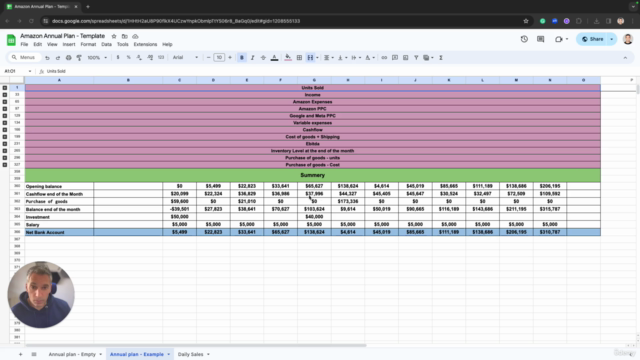
Task: Open borders options
Action: click(299, 58)
